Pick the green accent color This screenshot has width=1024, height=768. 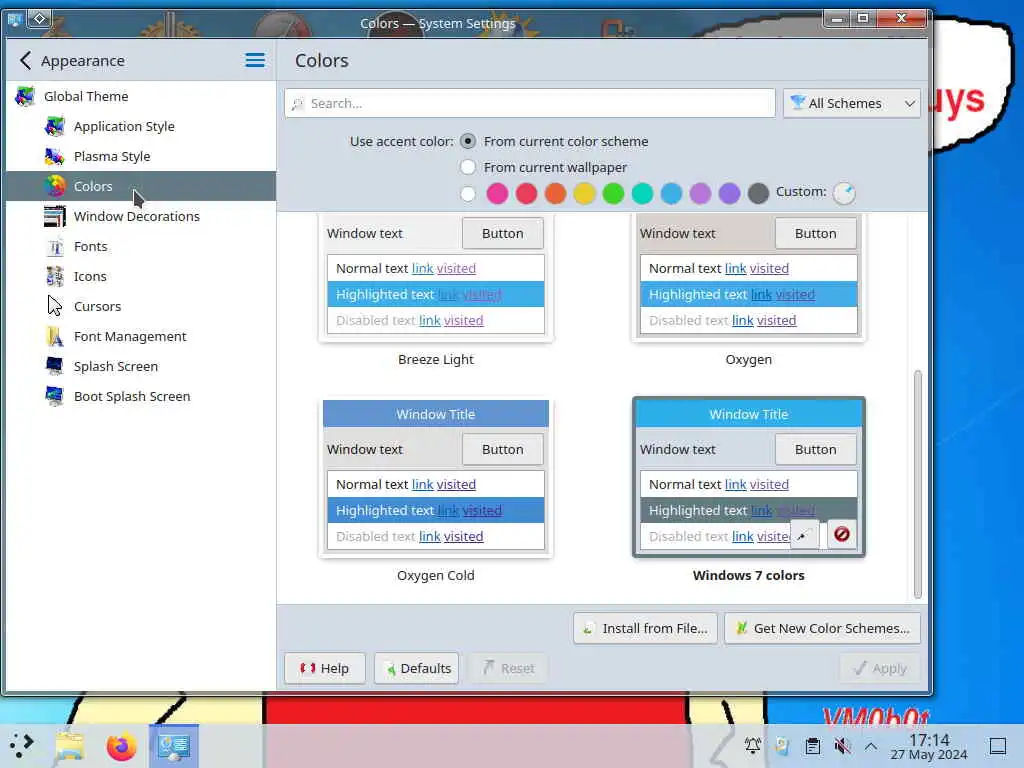(613, 193)
